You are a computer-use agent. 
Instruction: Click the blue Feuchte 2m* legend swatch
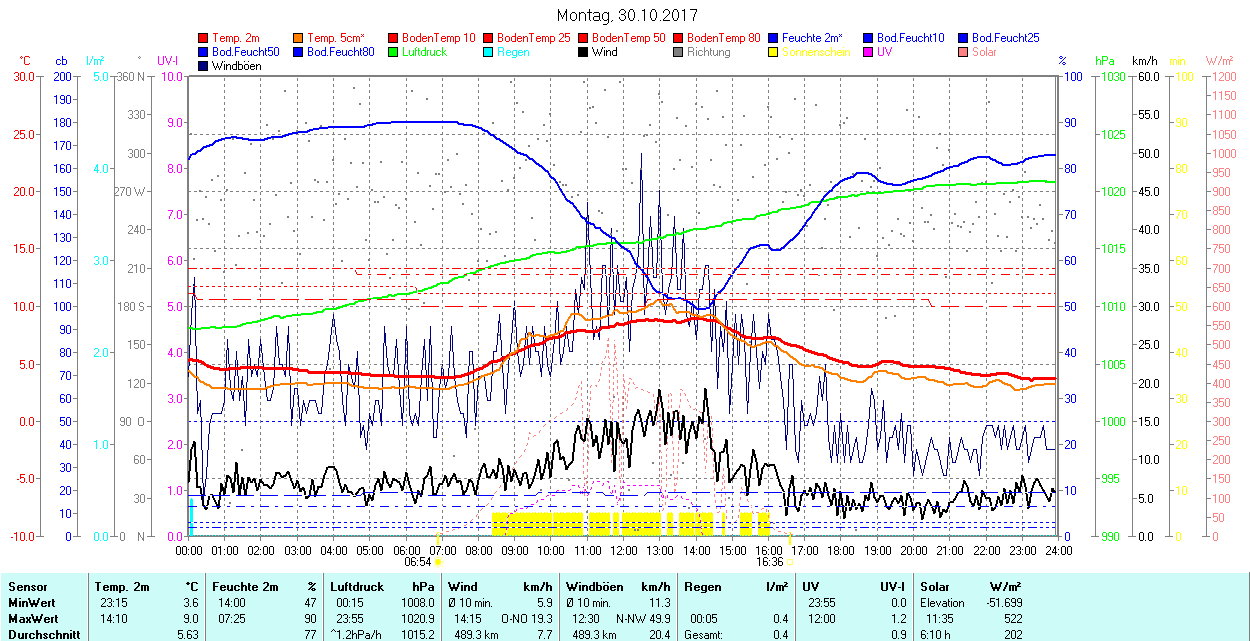pyautogui.click(x=774, y=38)
